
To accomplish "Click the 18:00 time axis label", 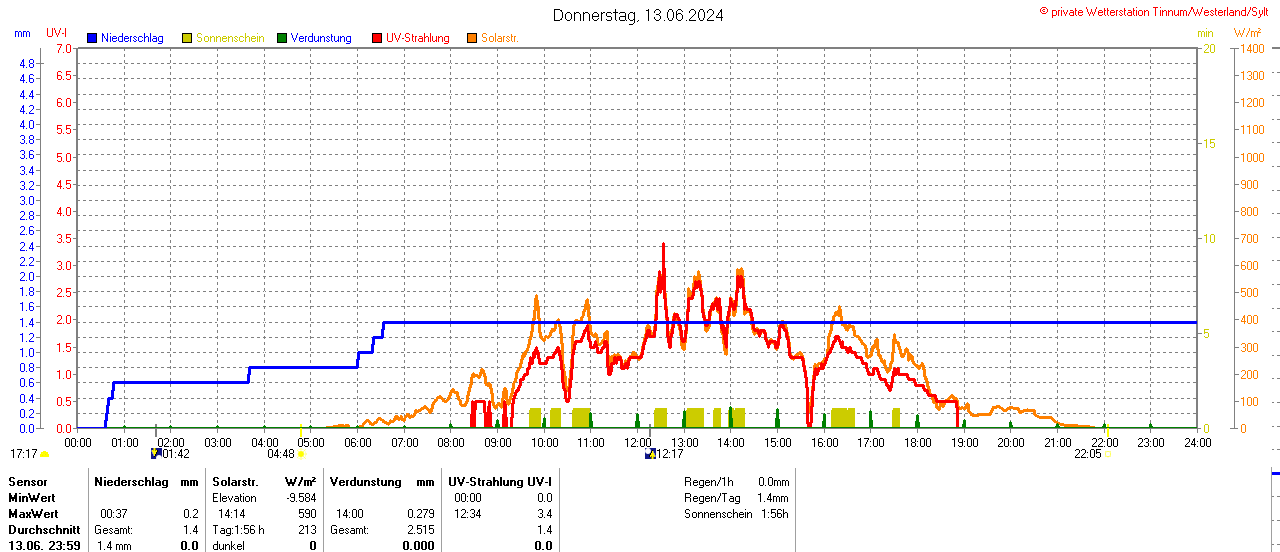I will (x=917, y=442).
